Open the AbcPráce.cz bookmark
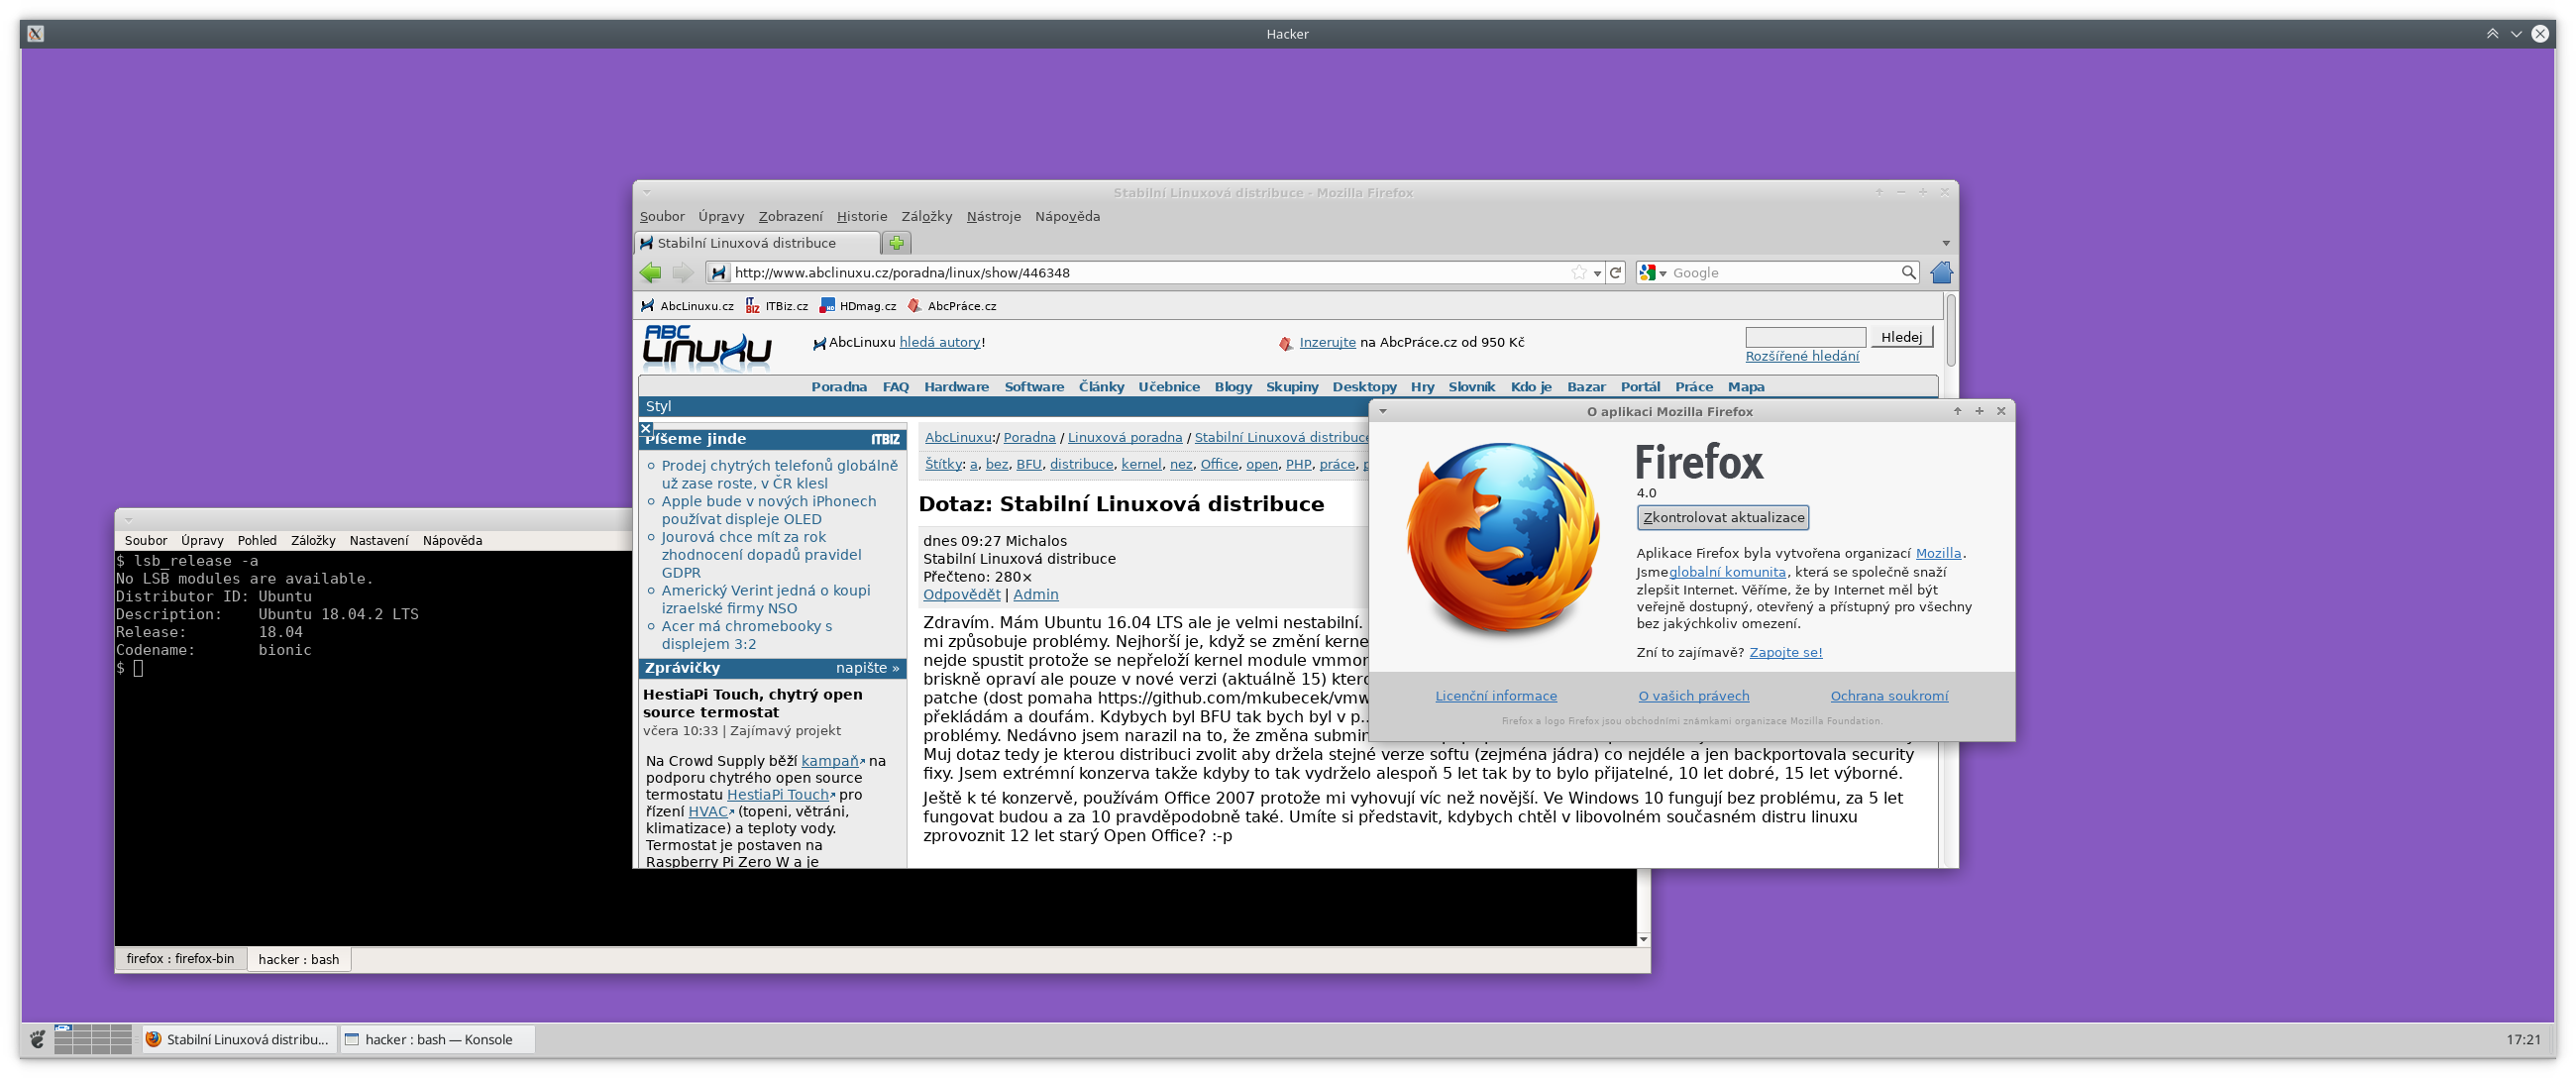This screenshot has width=2576, height=1079. pos(952,306)
